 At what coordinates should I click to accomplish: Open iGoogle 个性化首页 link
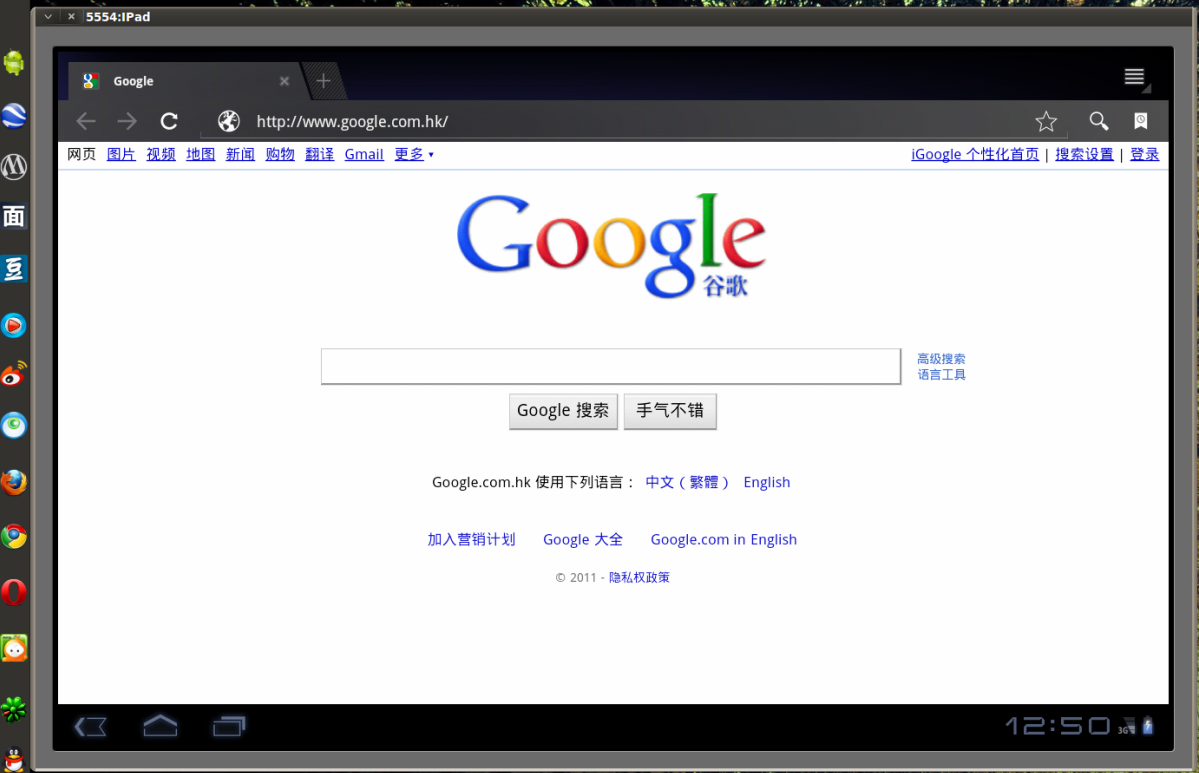[x=975, y=154]
